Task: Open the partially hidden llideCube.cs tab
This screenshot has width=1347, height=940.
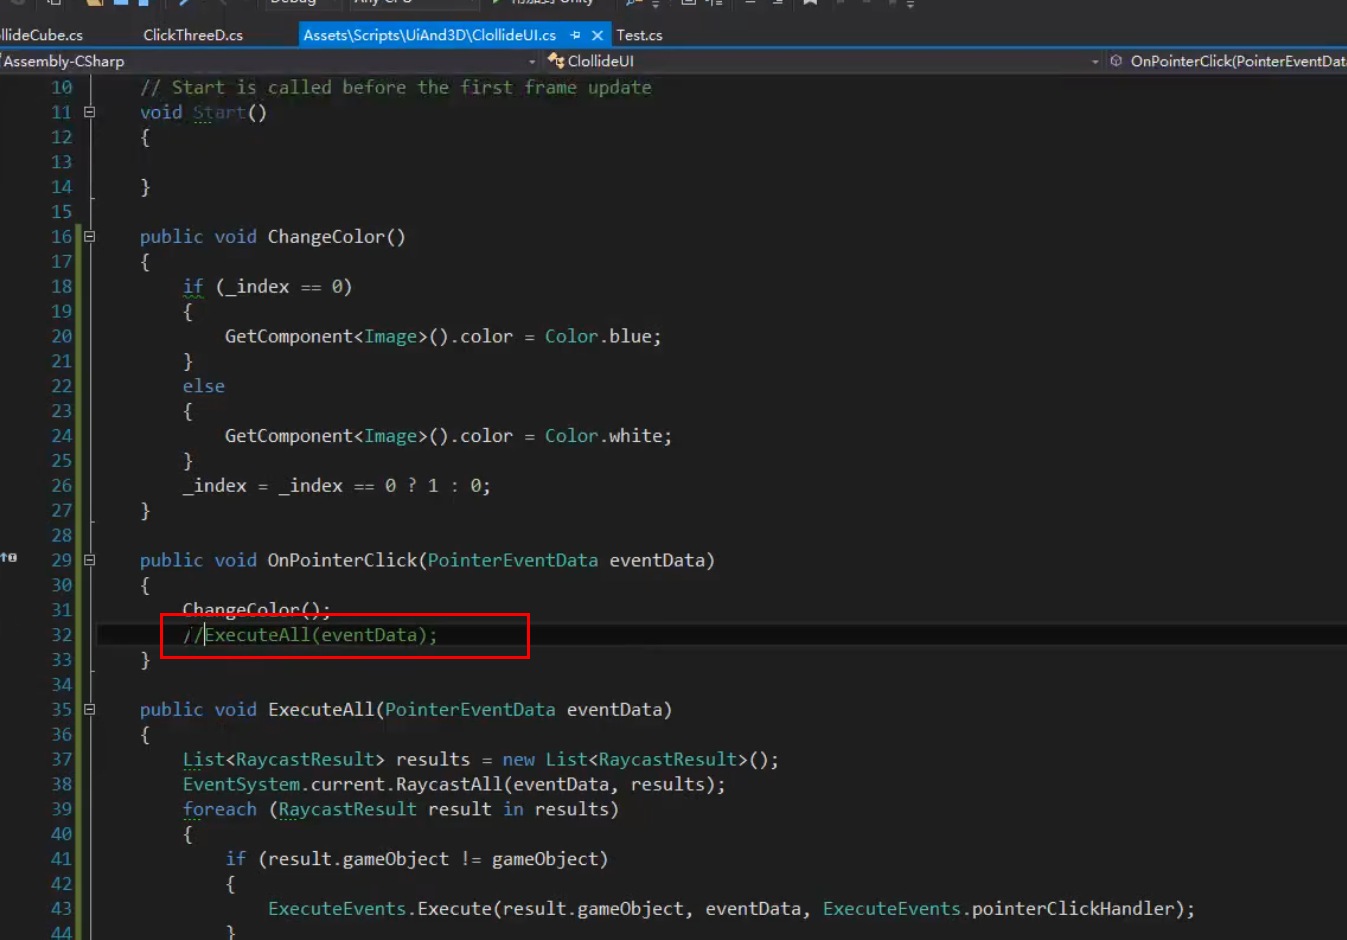Action: click(x=42, y=35)
